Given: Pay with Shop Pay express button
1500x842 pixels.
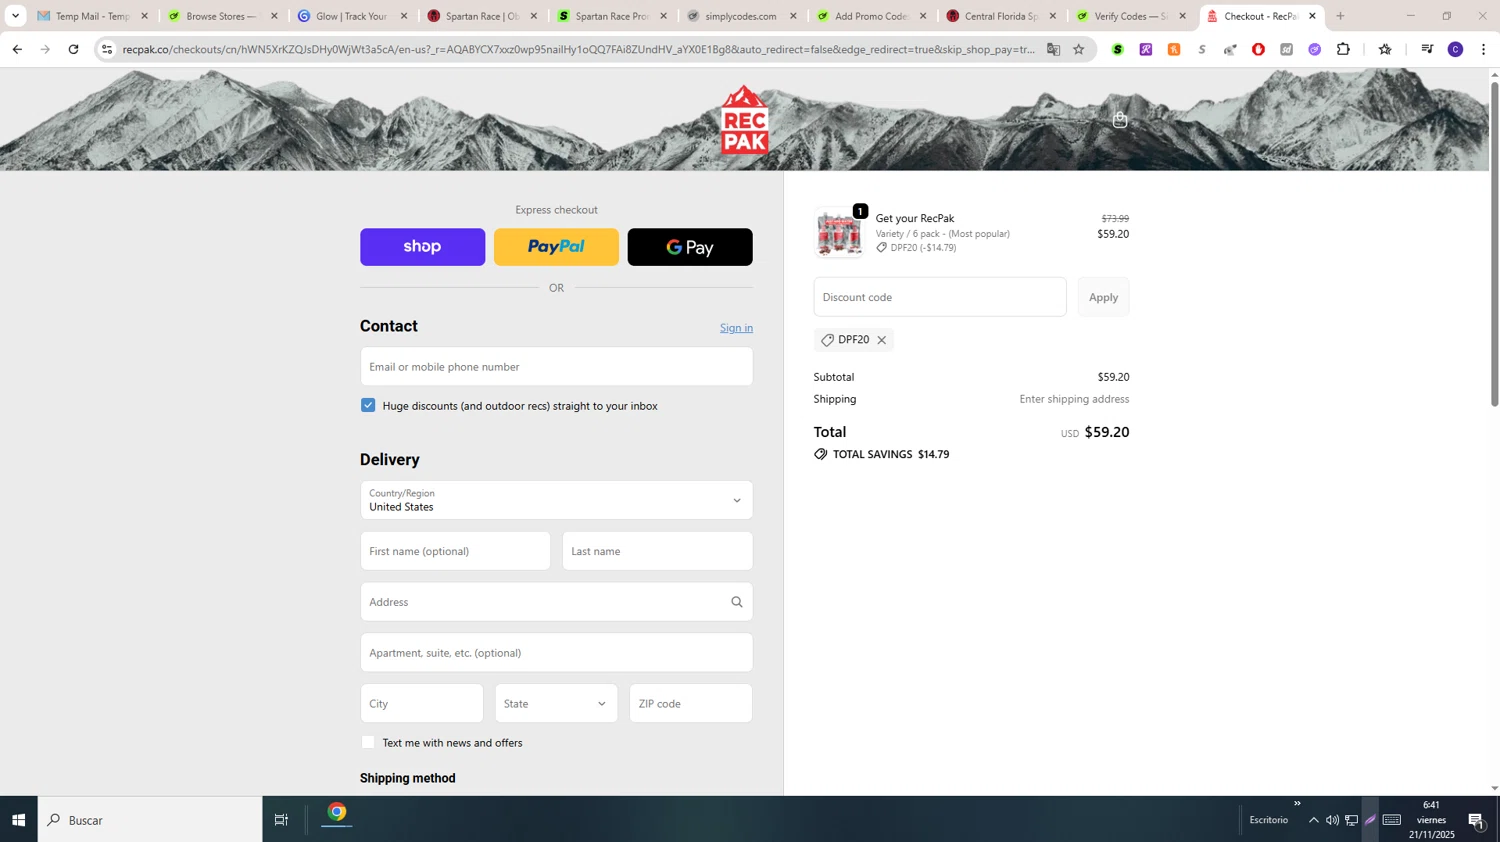Looking at the screenshot, I should point(422,247).
